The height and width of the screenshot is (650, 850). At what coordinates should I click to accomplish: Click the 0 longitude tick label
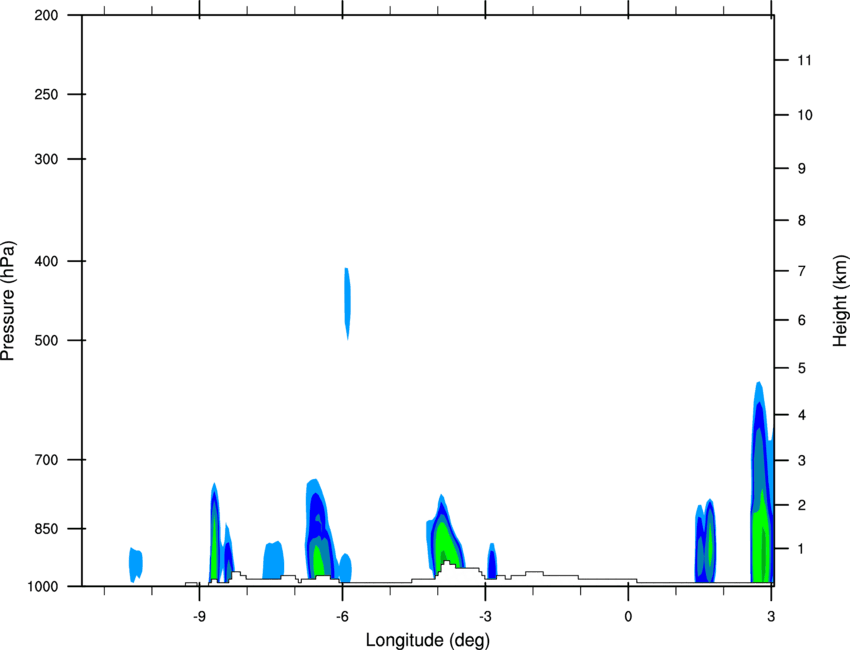point(628,616)
